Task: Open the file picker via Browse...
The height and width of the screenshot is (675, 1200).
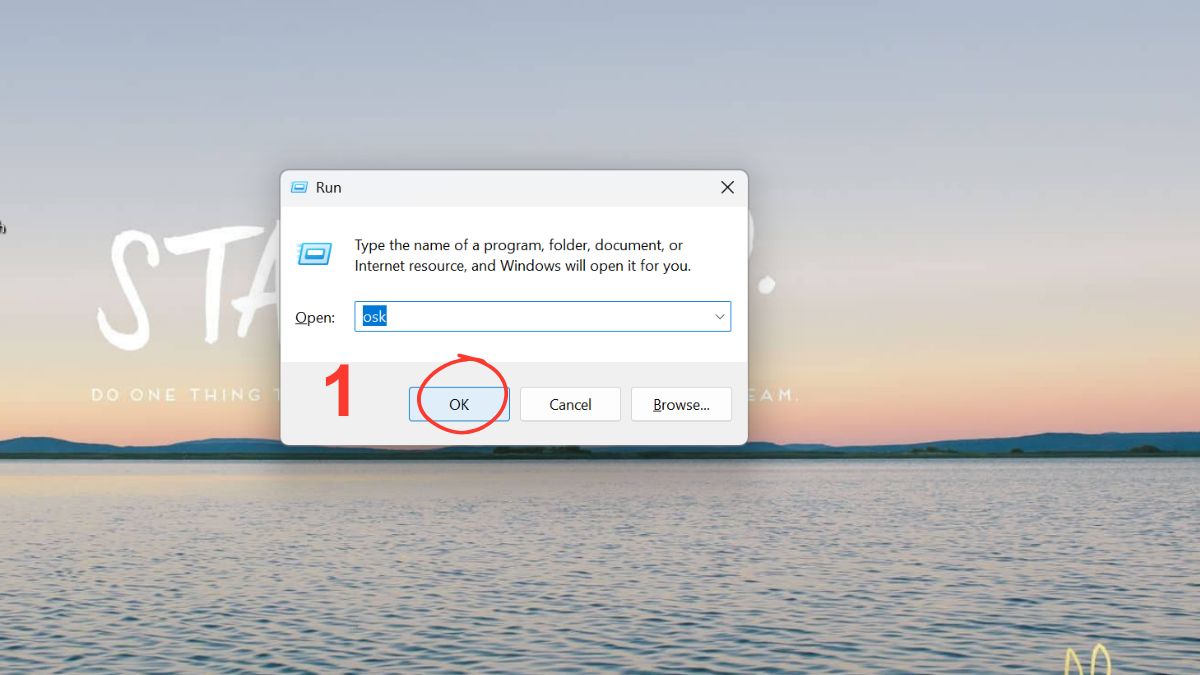Action: (681, 404)
